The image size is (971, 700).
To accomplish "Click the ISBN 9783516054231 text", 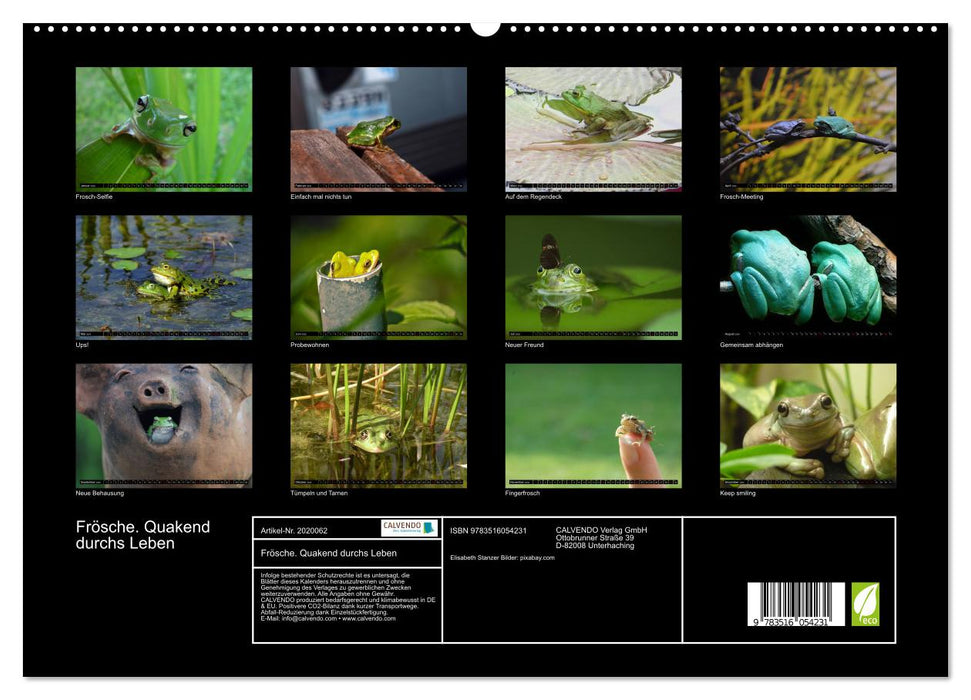I will point(488,531).
